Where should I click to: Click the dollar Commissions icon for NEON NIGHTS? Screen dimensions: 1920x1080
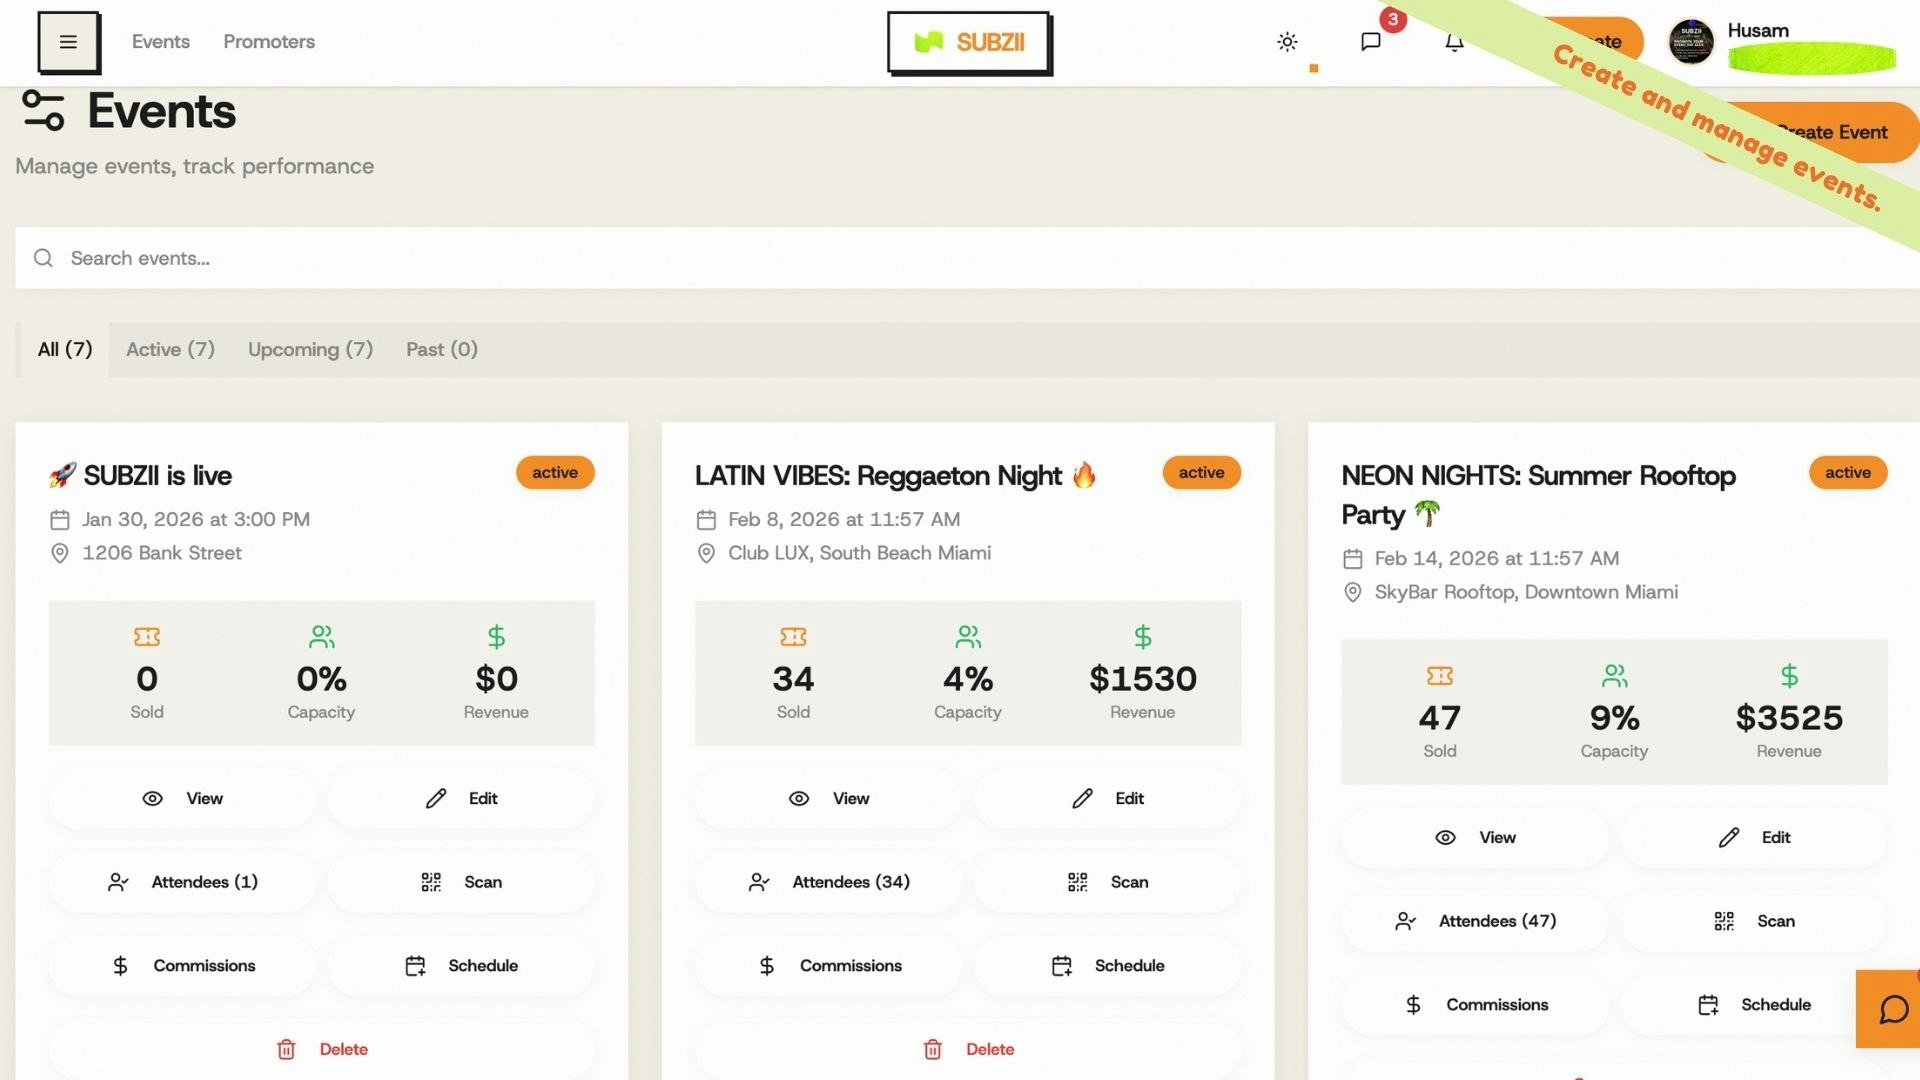[x=1413, y=1004]
